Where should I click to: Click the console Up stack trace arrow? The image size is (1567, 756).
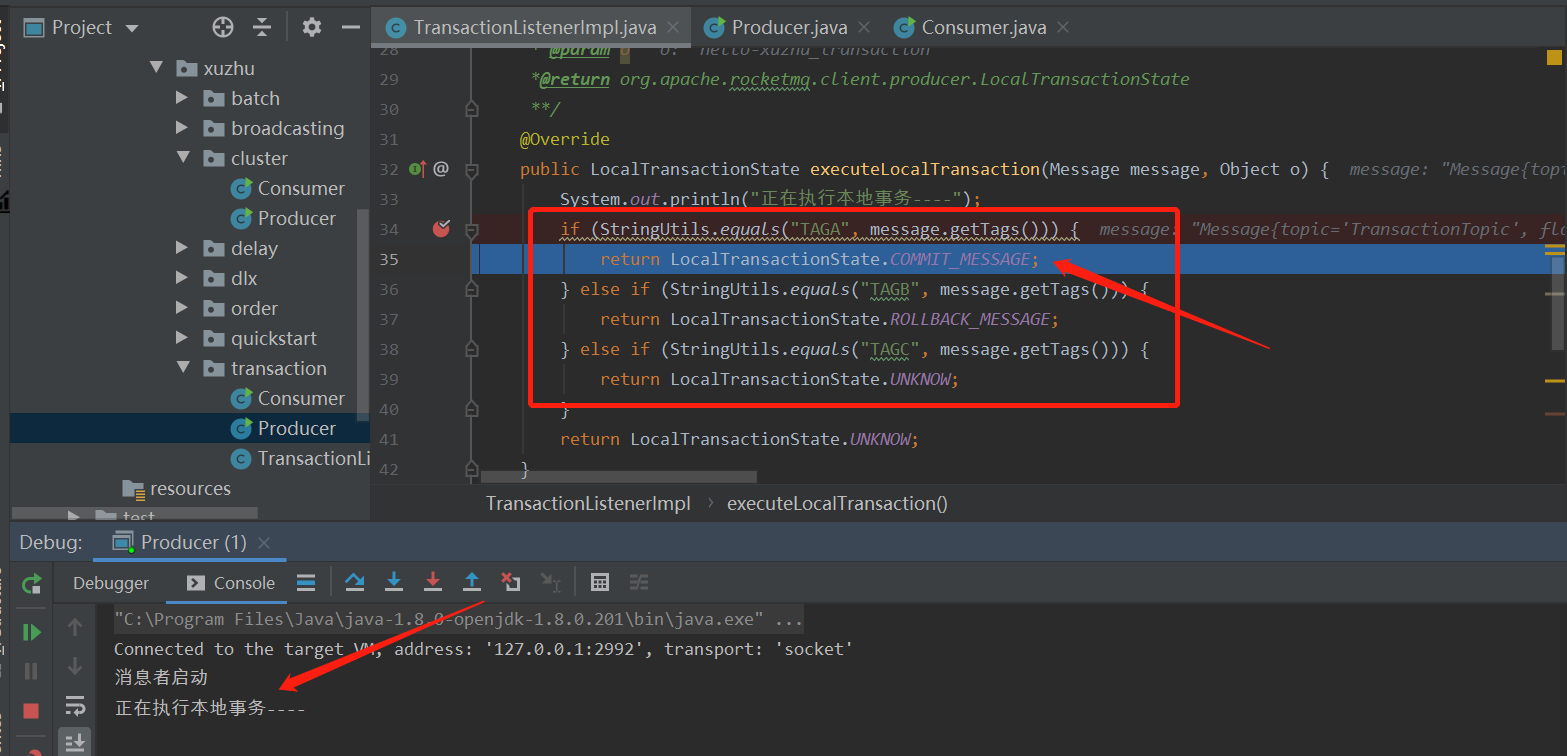coord(75,628)
